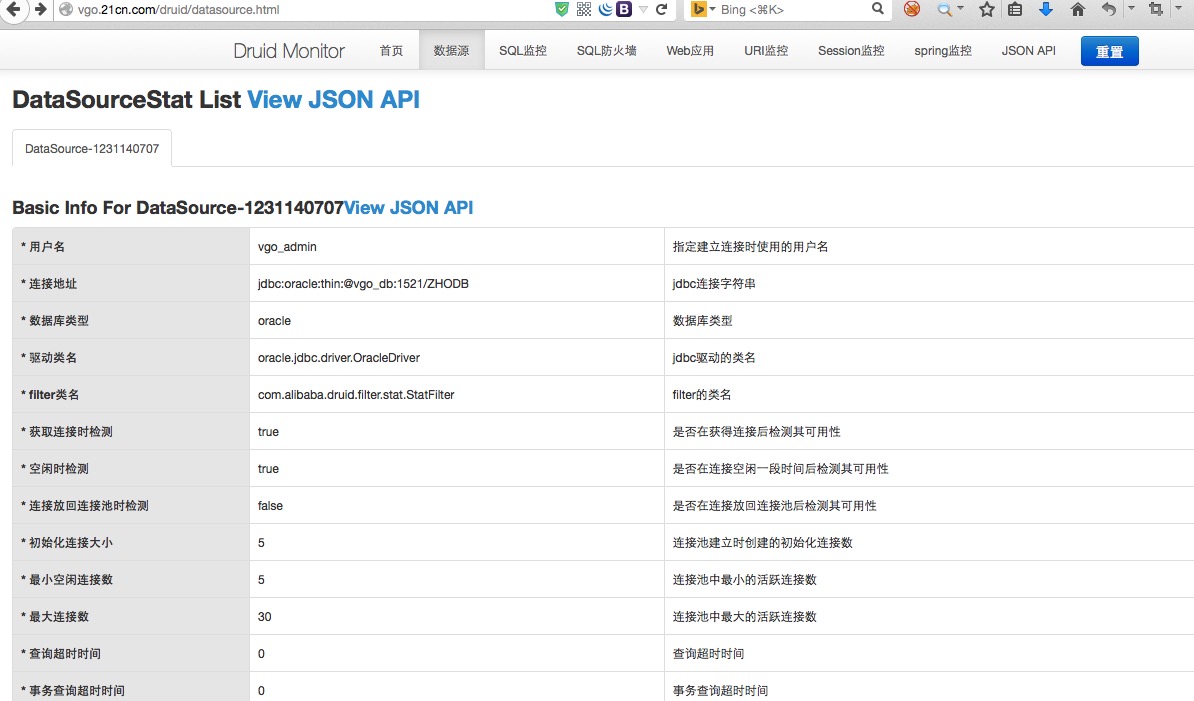Click the value 30 for 最大连接数
This screenshot has width=1194, height=701.
click(264, 617)
